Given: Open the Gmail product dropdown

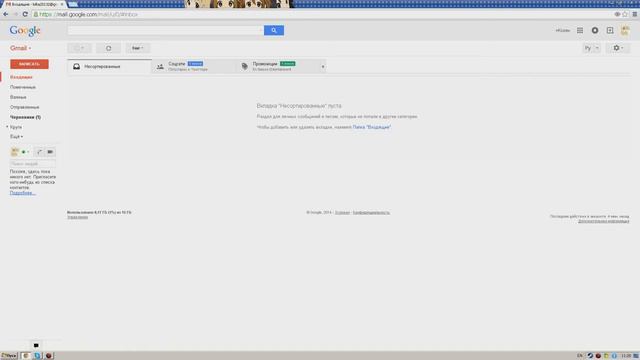Looking at the screenshot, I should click(20, 48).
